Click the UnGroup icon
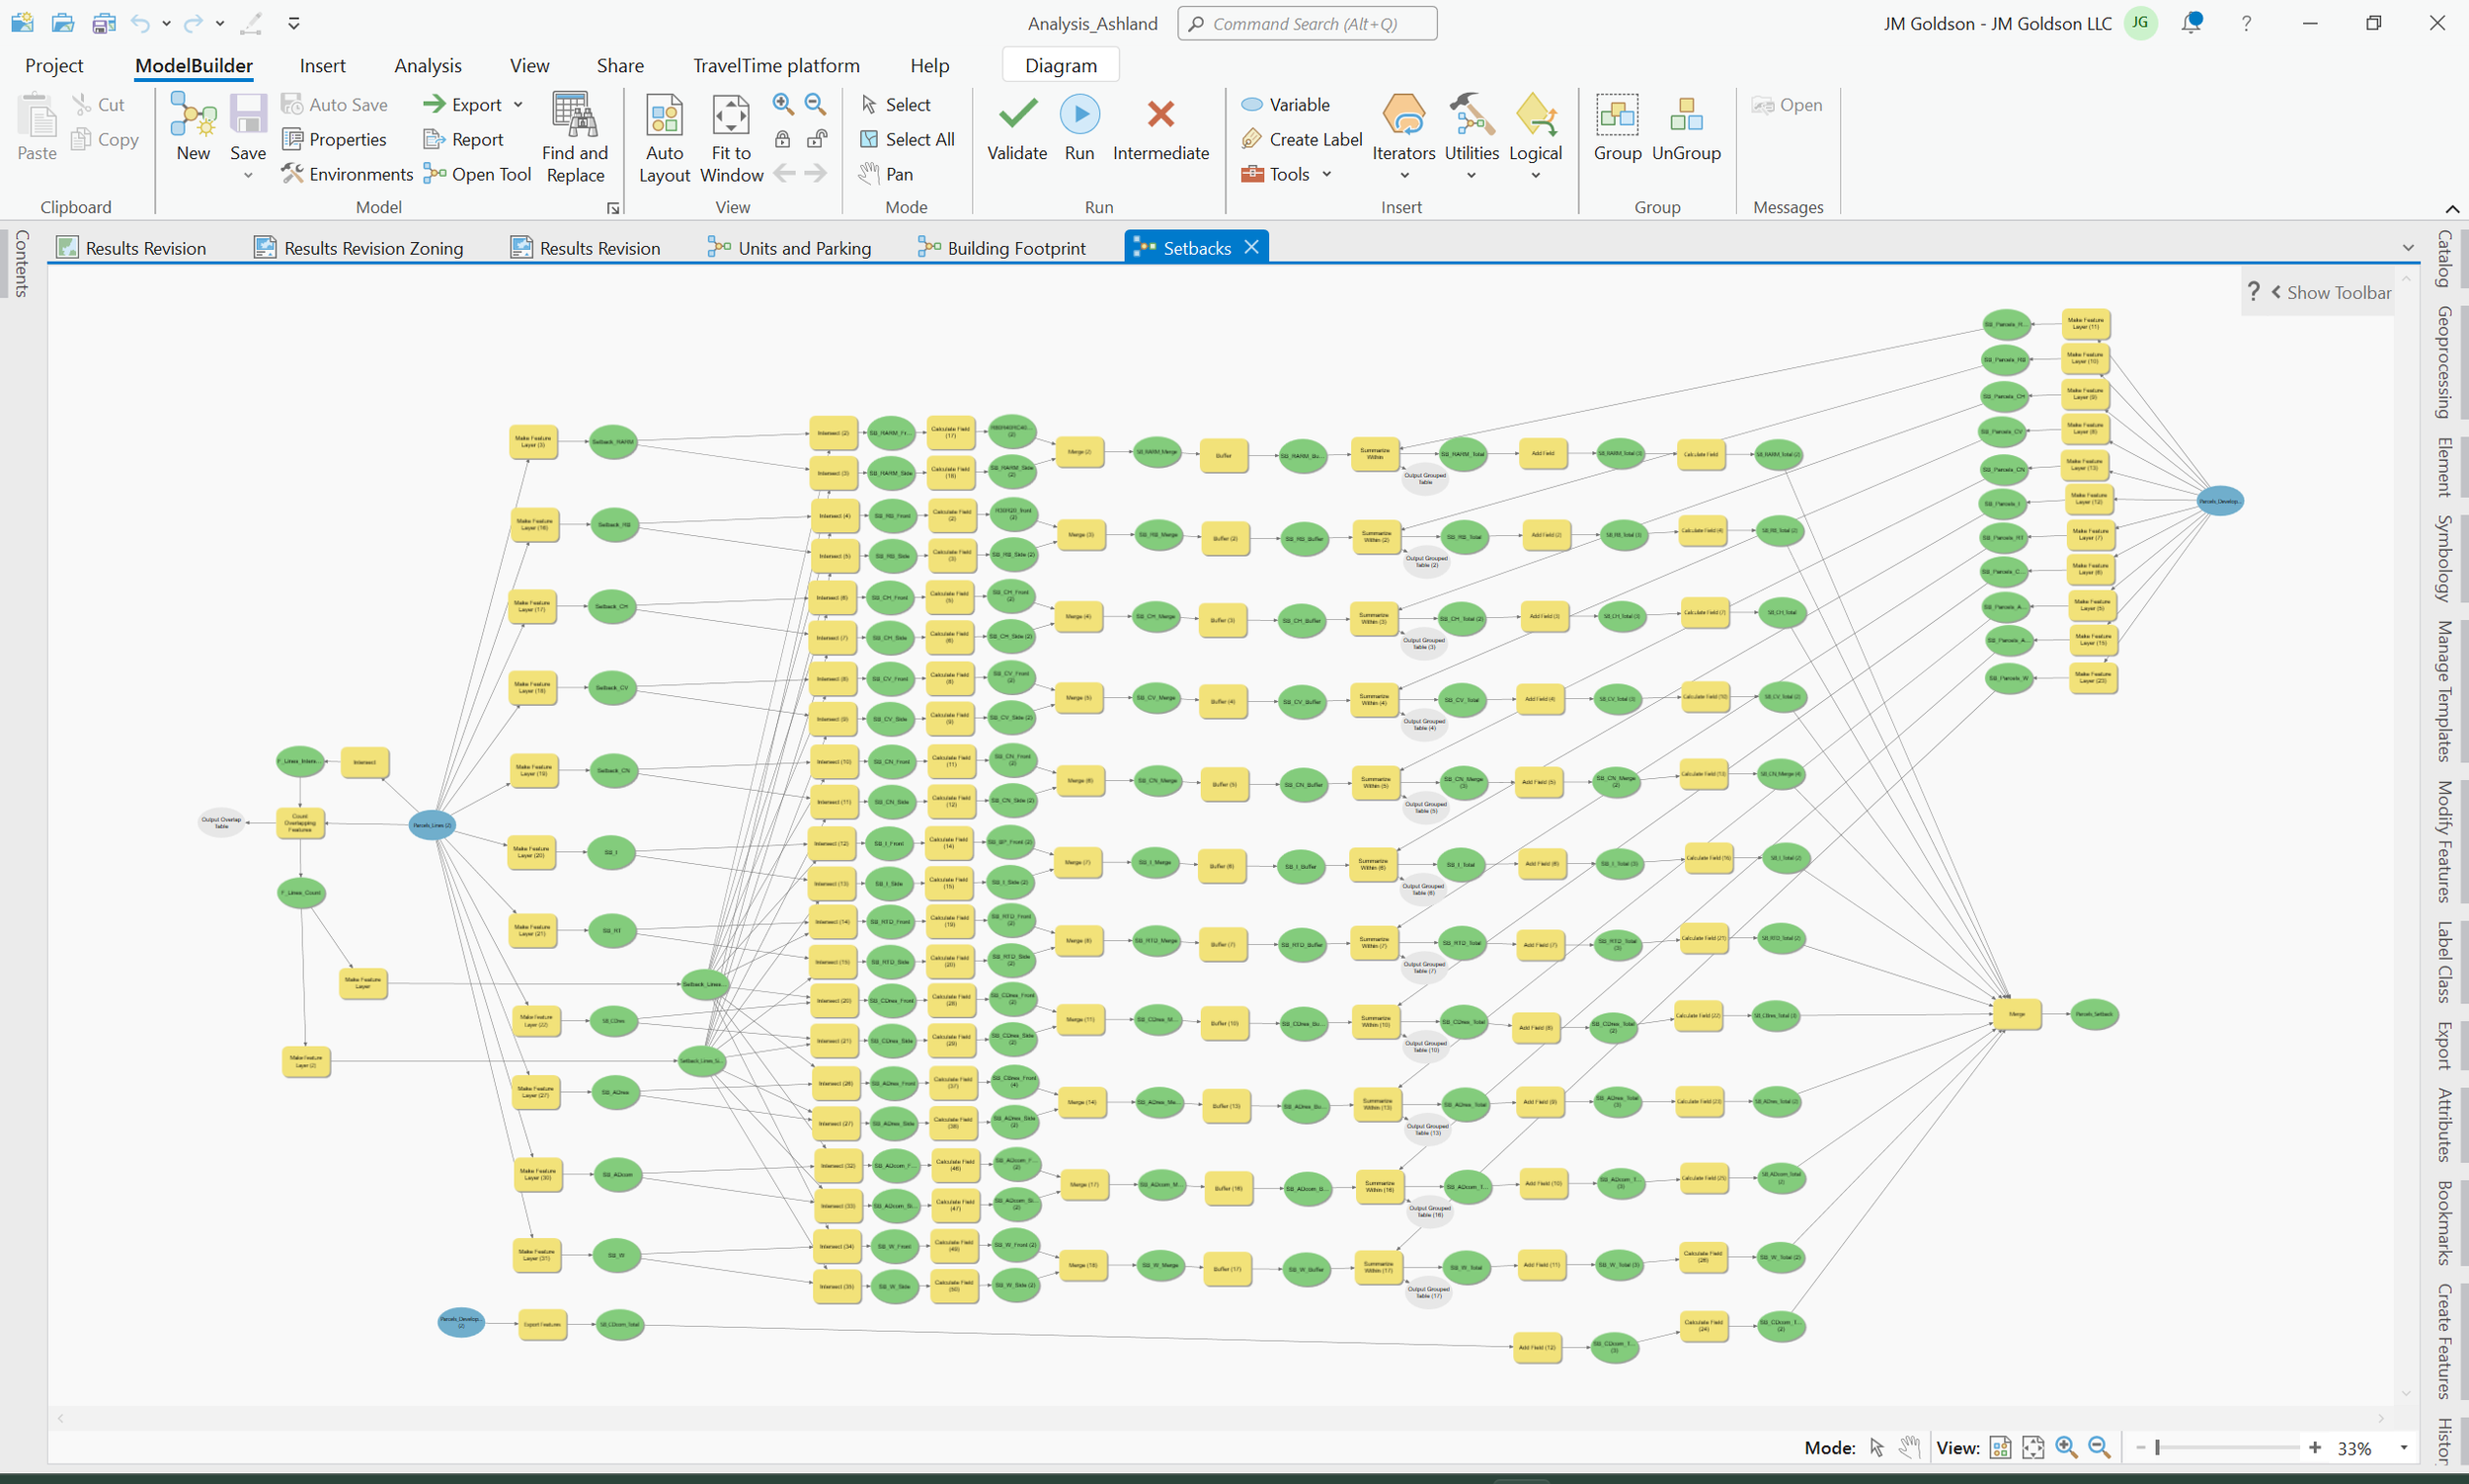This screenshot has width=2469, height=1484. click(x=1685, y=117)
